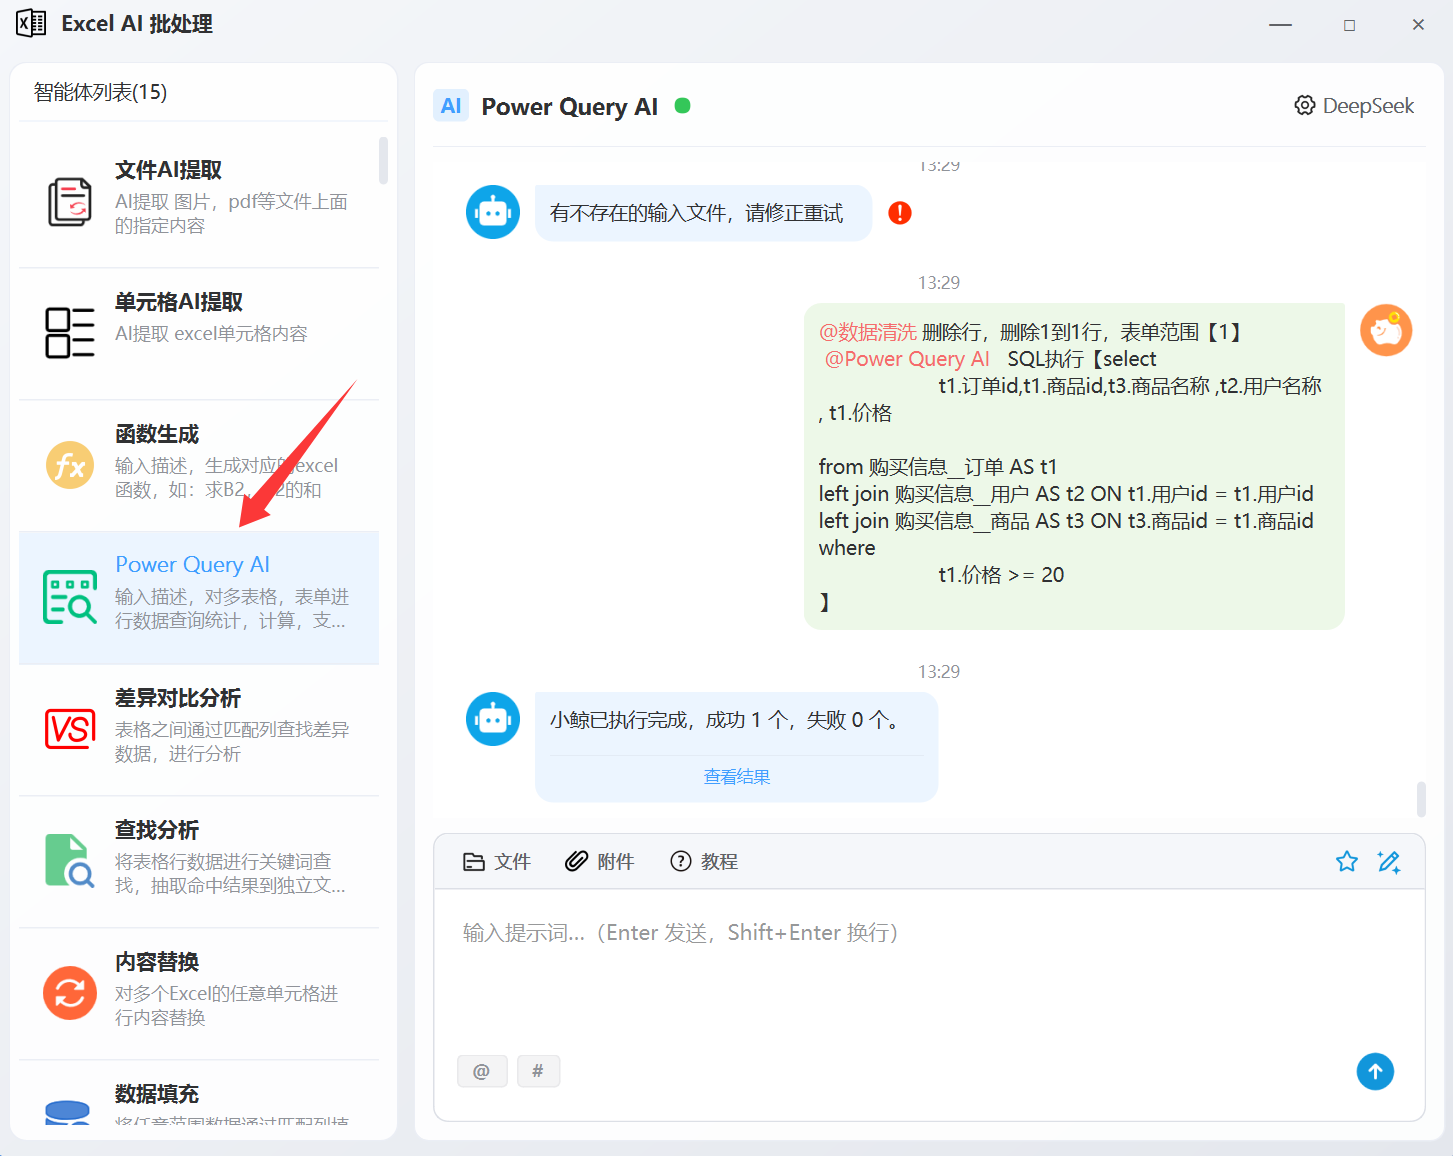Click the 差异对比分析 VS icon

pyautogui.click(x=70, y=729)
